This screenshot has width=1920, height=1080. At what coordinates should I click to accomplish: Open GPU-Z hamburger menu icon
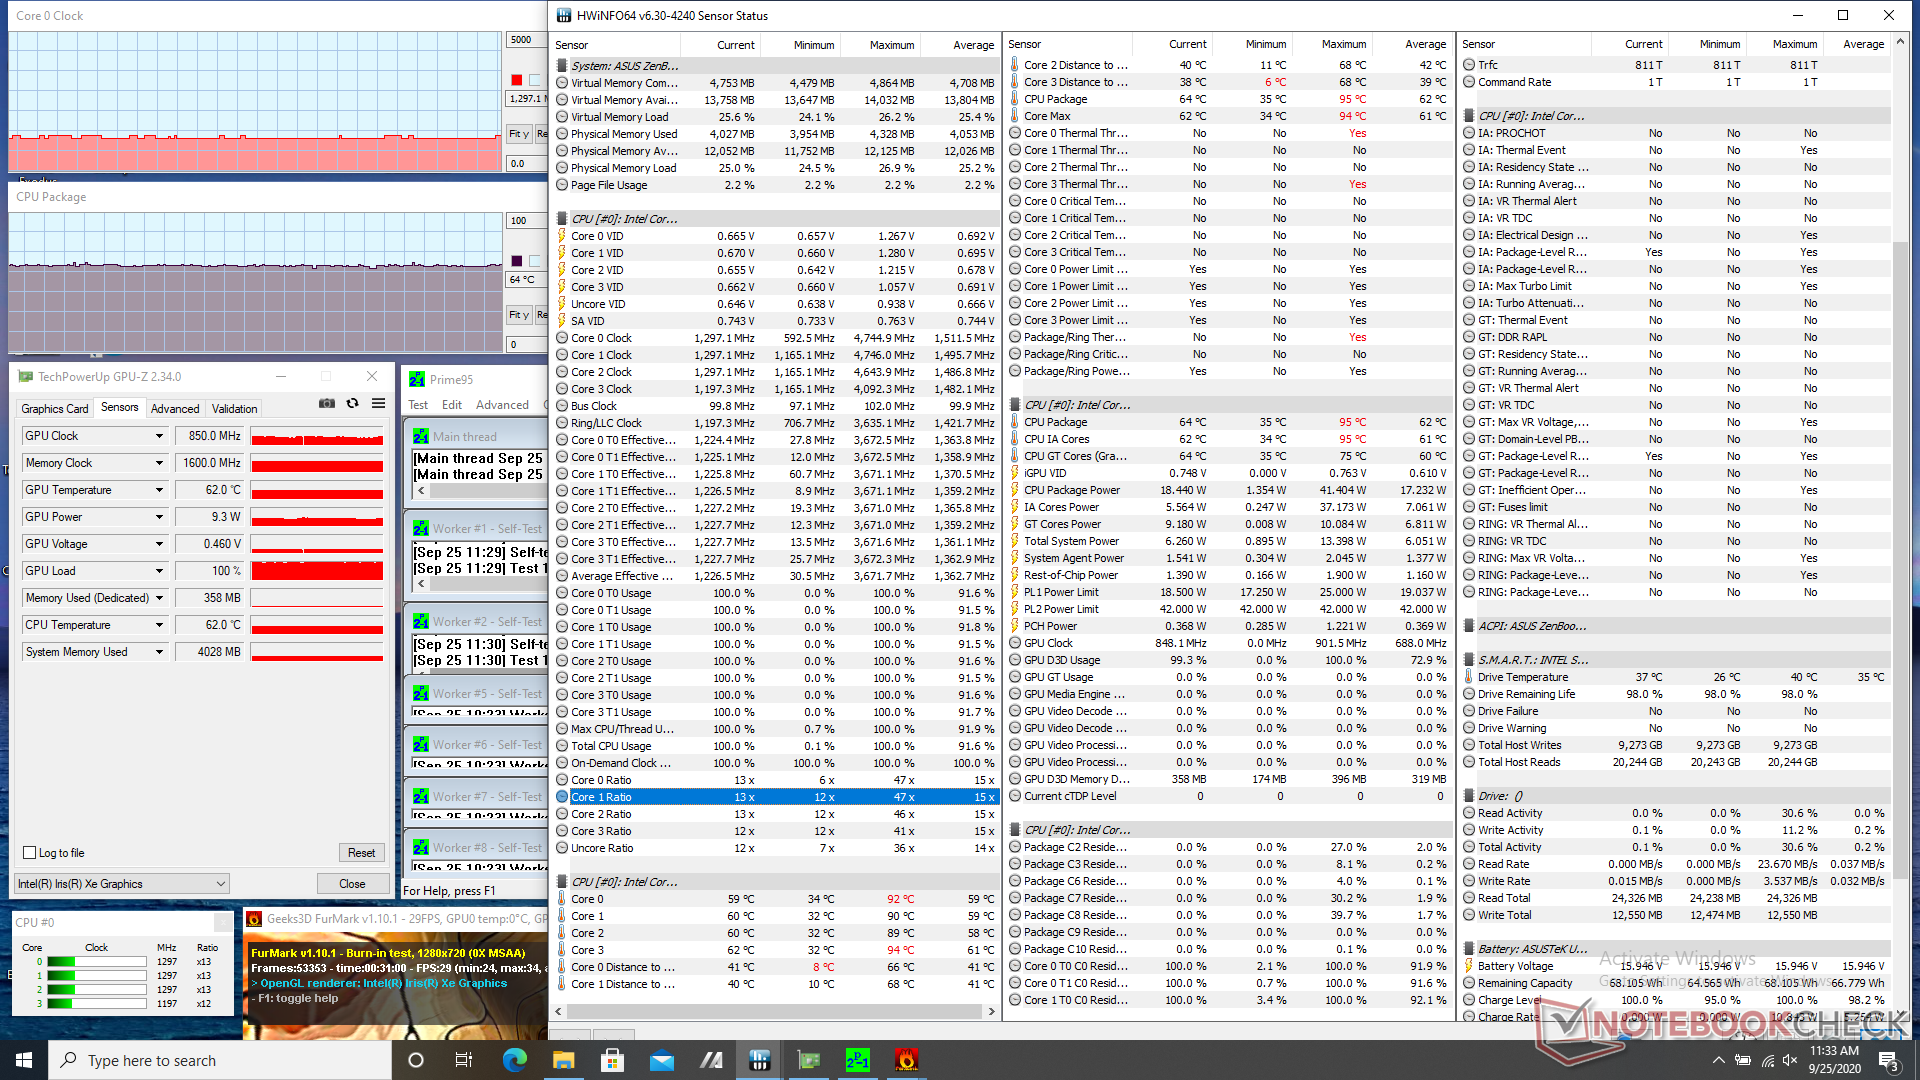378,404
